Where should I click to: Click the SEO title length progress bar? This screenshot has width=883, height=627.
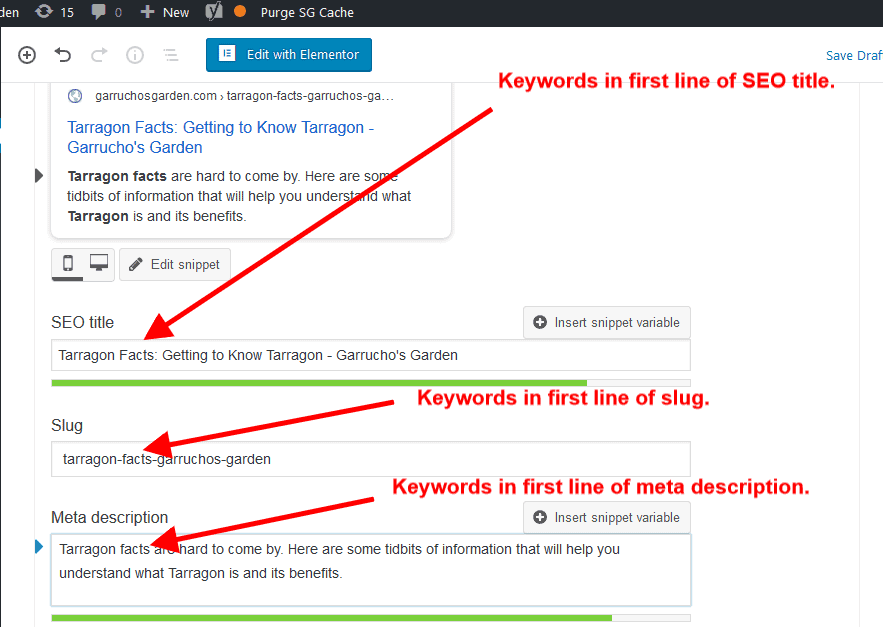(x=371, y=383)
